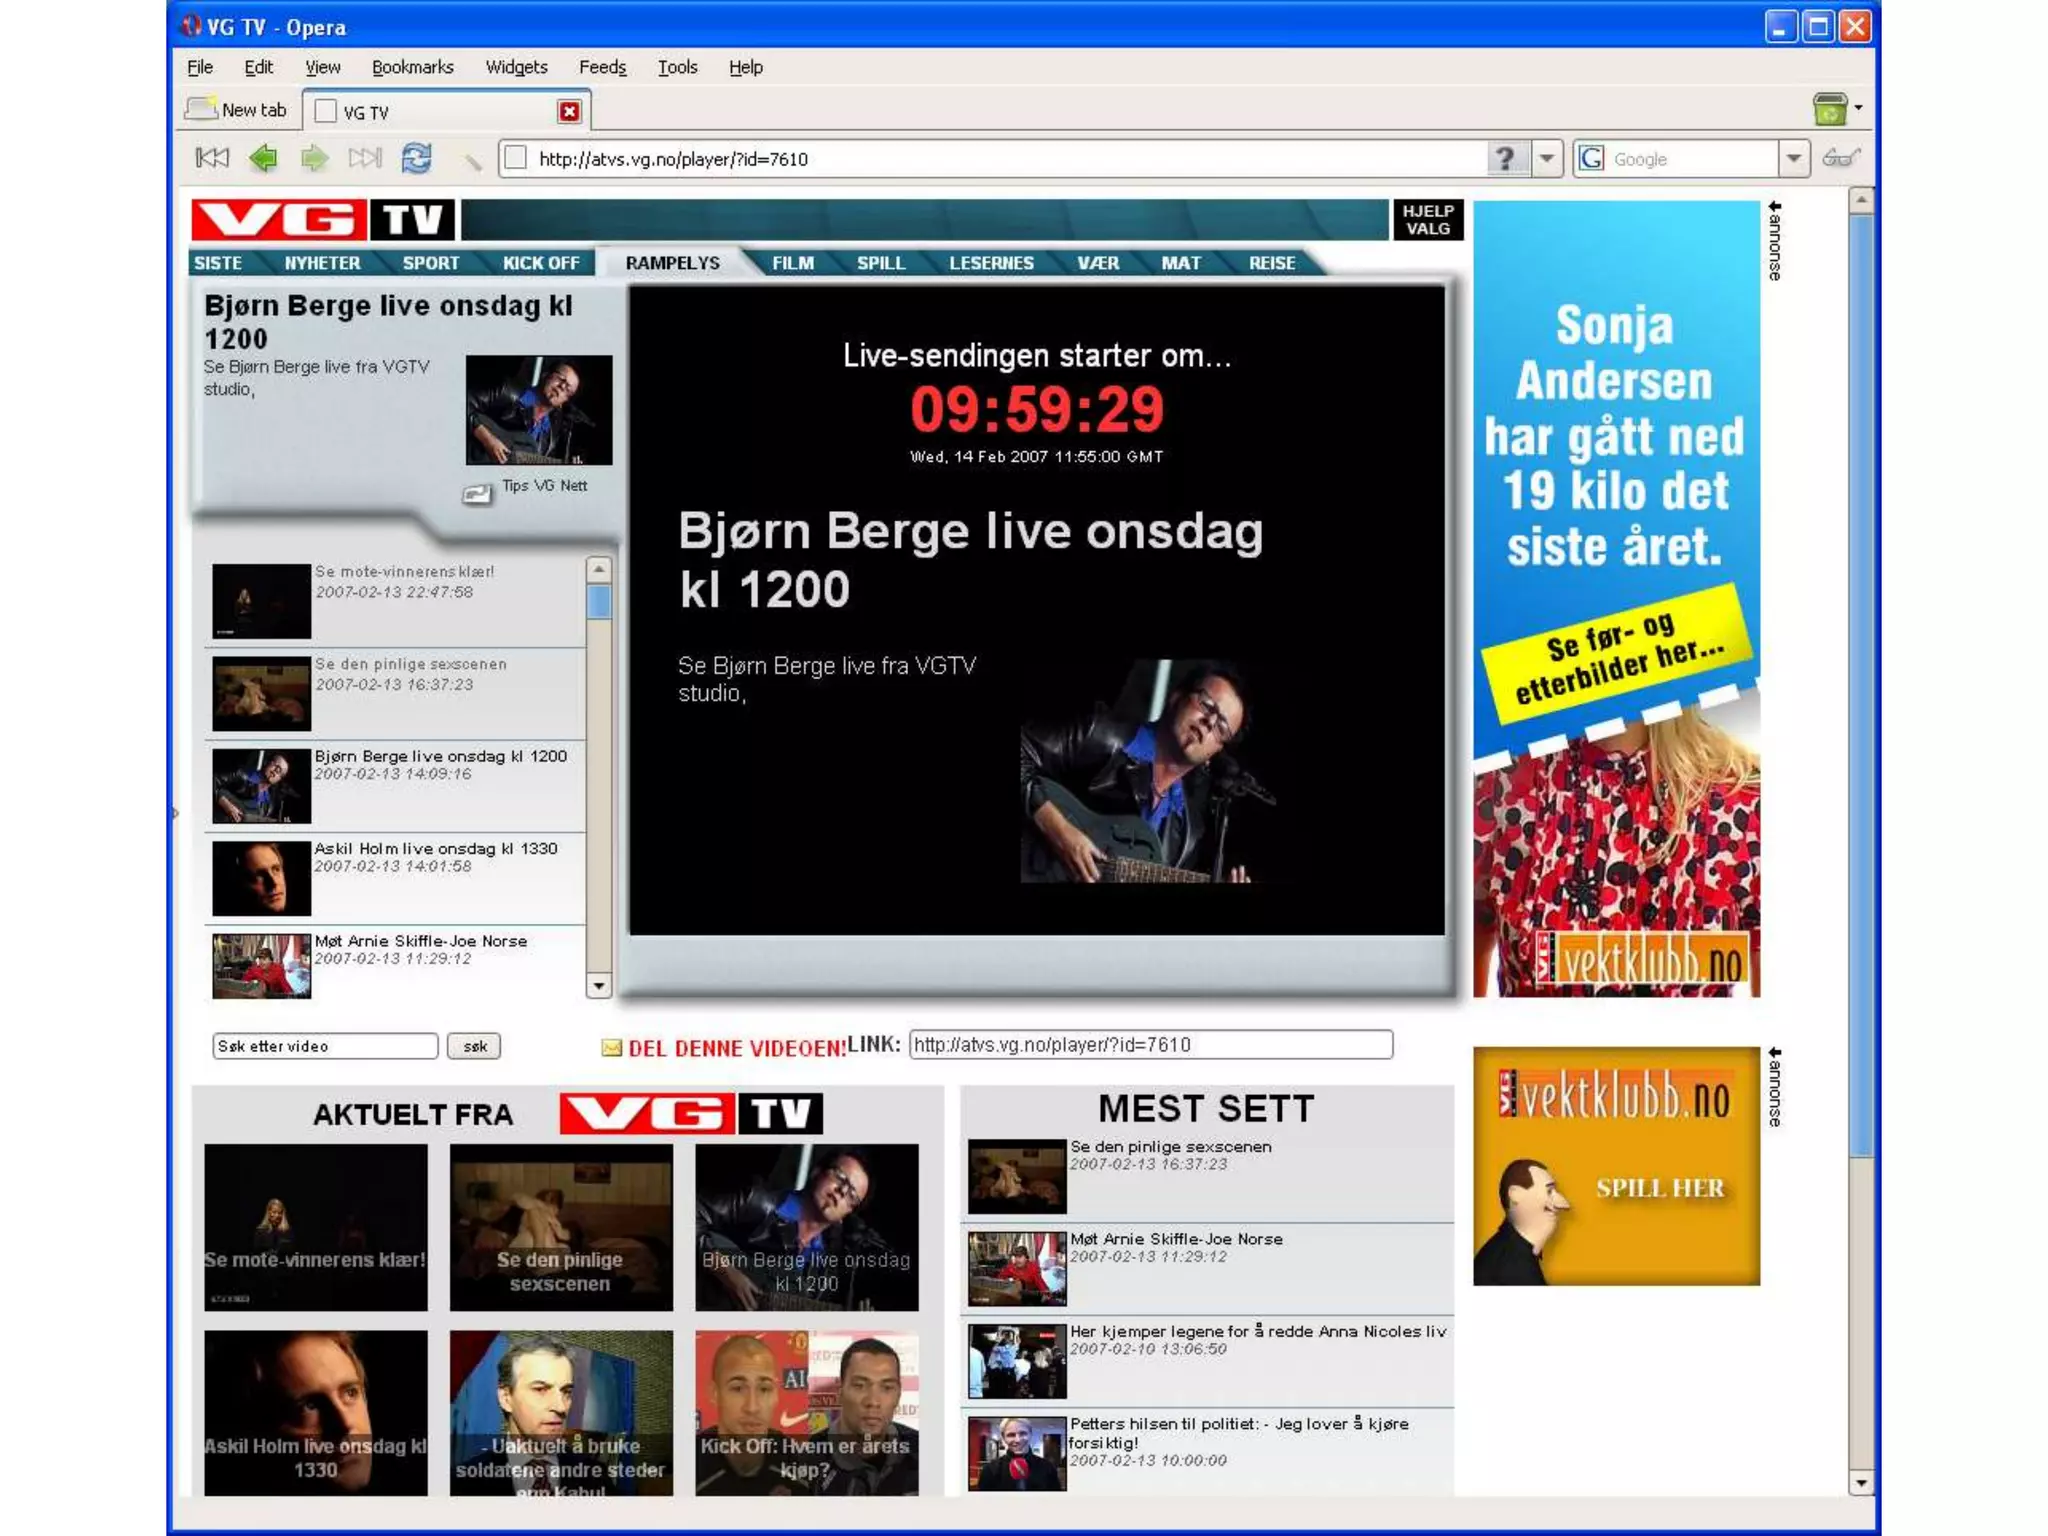Click the envelope Del denne videoen icon
This screenshot has width=2048, height=1536.
point(611,1047)
